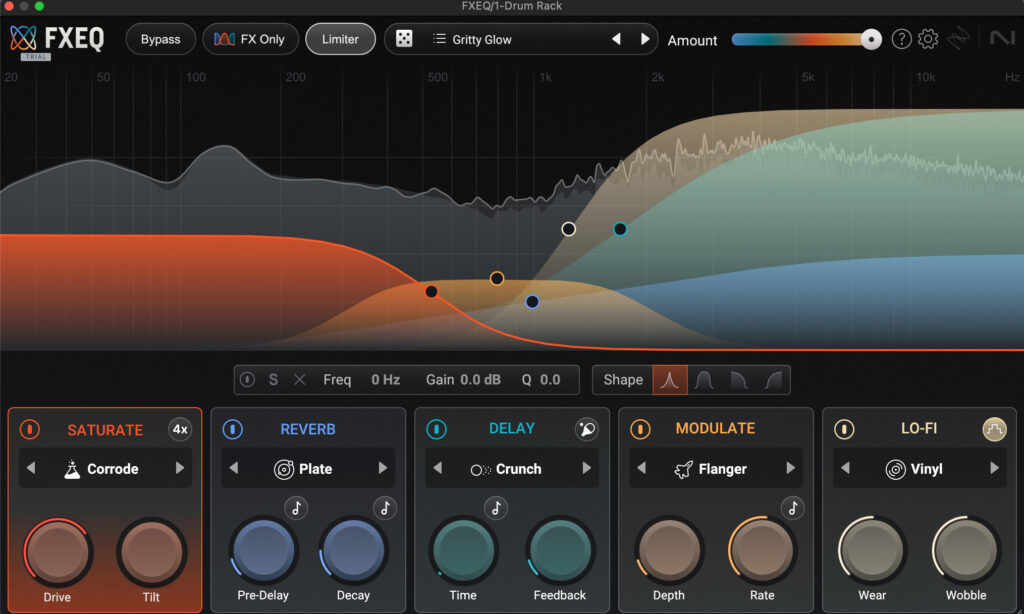
Task: Click the Delay ping-pong icon
Action: click(x=586, y=429)
